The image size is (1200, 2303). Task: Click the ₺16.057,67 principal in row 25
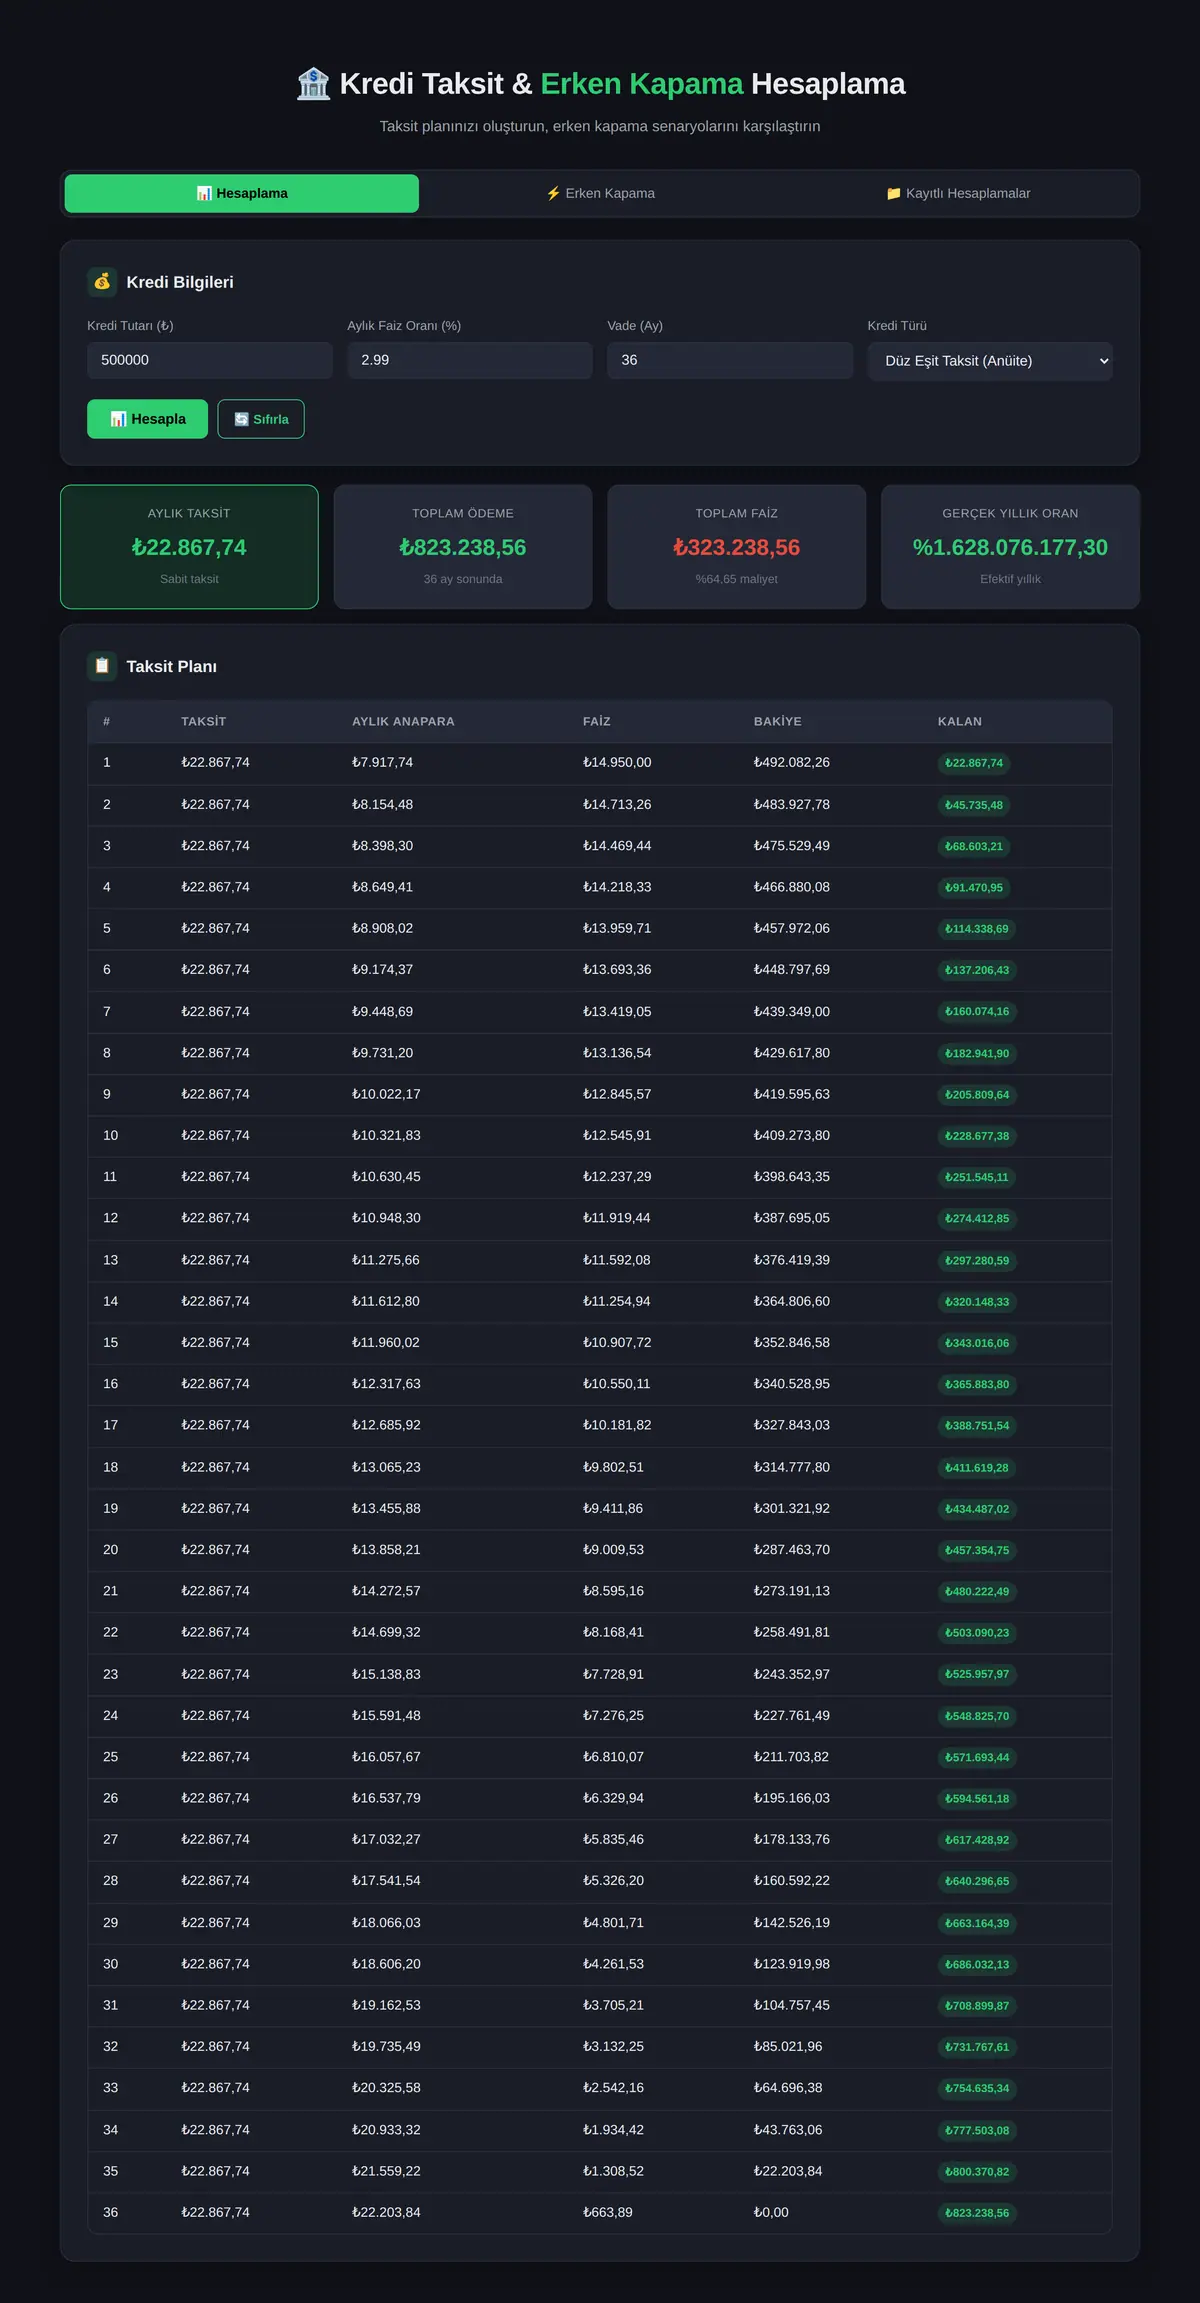(386, 1756)
